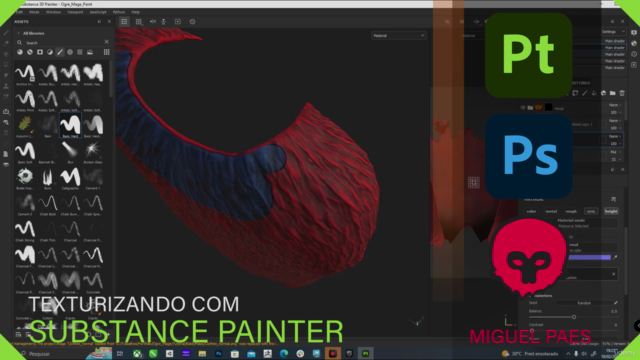Select the Brushes filter icon in Assets
The width and height of the screenshot is (640, 360).
(x=60, y=52)
